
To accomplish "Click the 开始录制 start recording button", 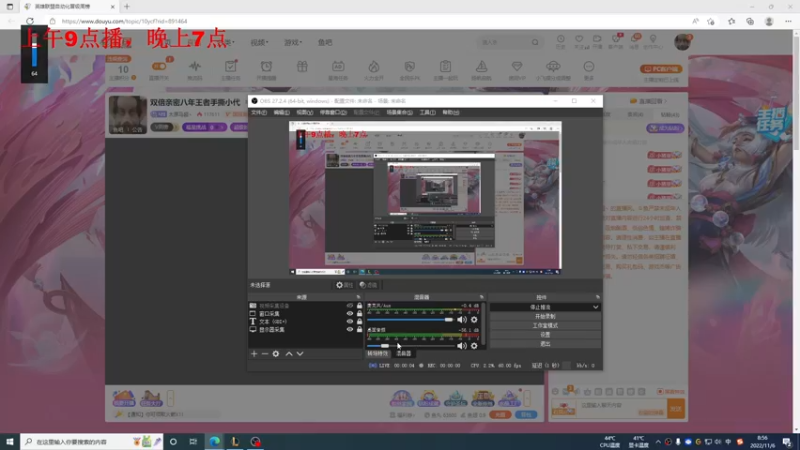I will click(x=545, y=316).
